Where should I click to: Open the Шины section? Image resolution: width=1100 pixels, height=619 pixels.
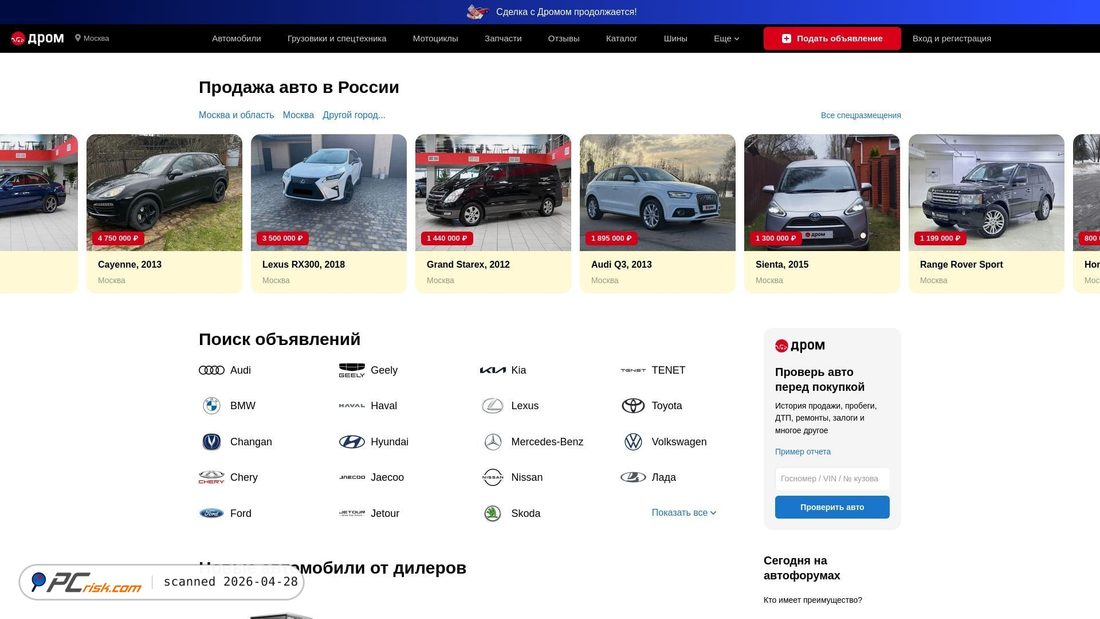[676, 39]
